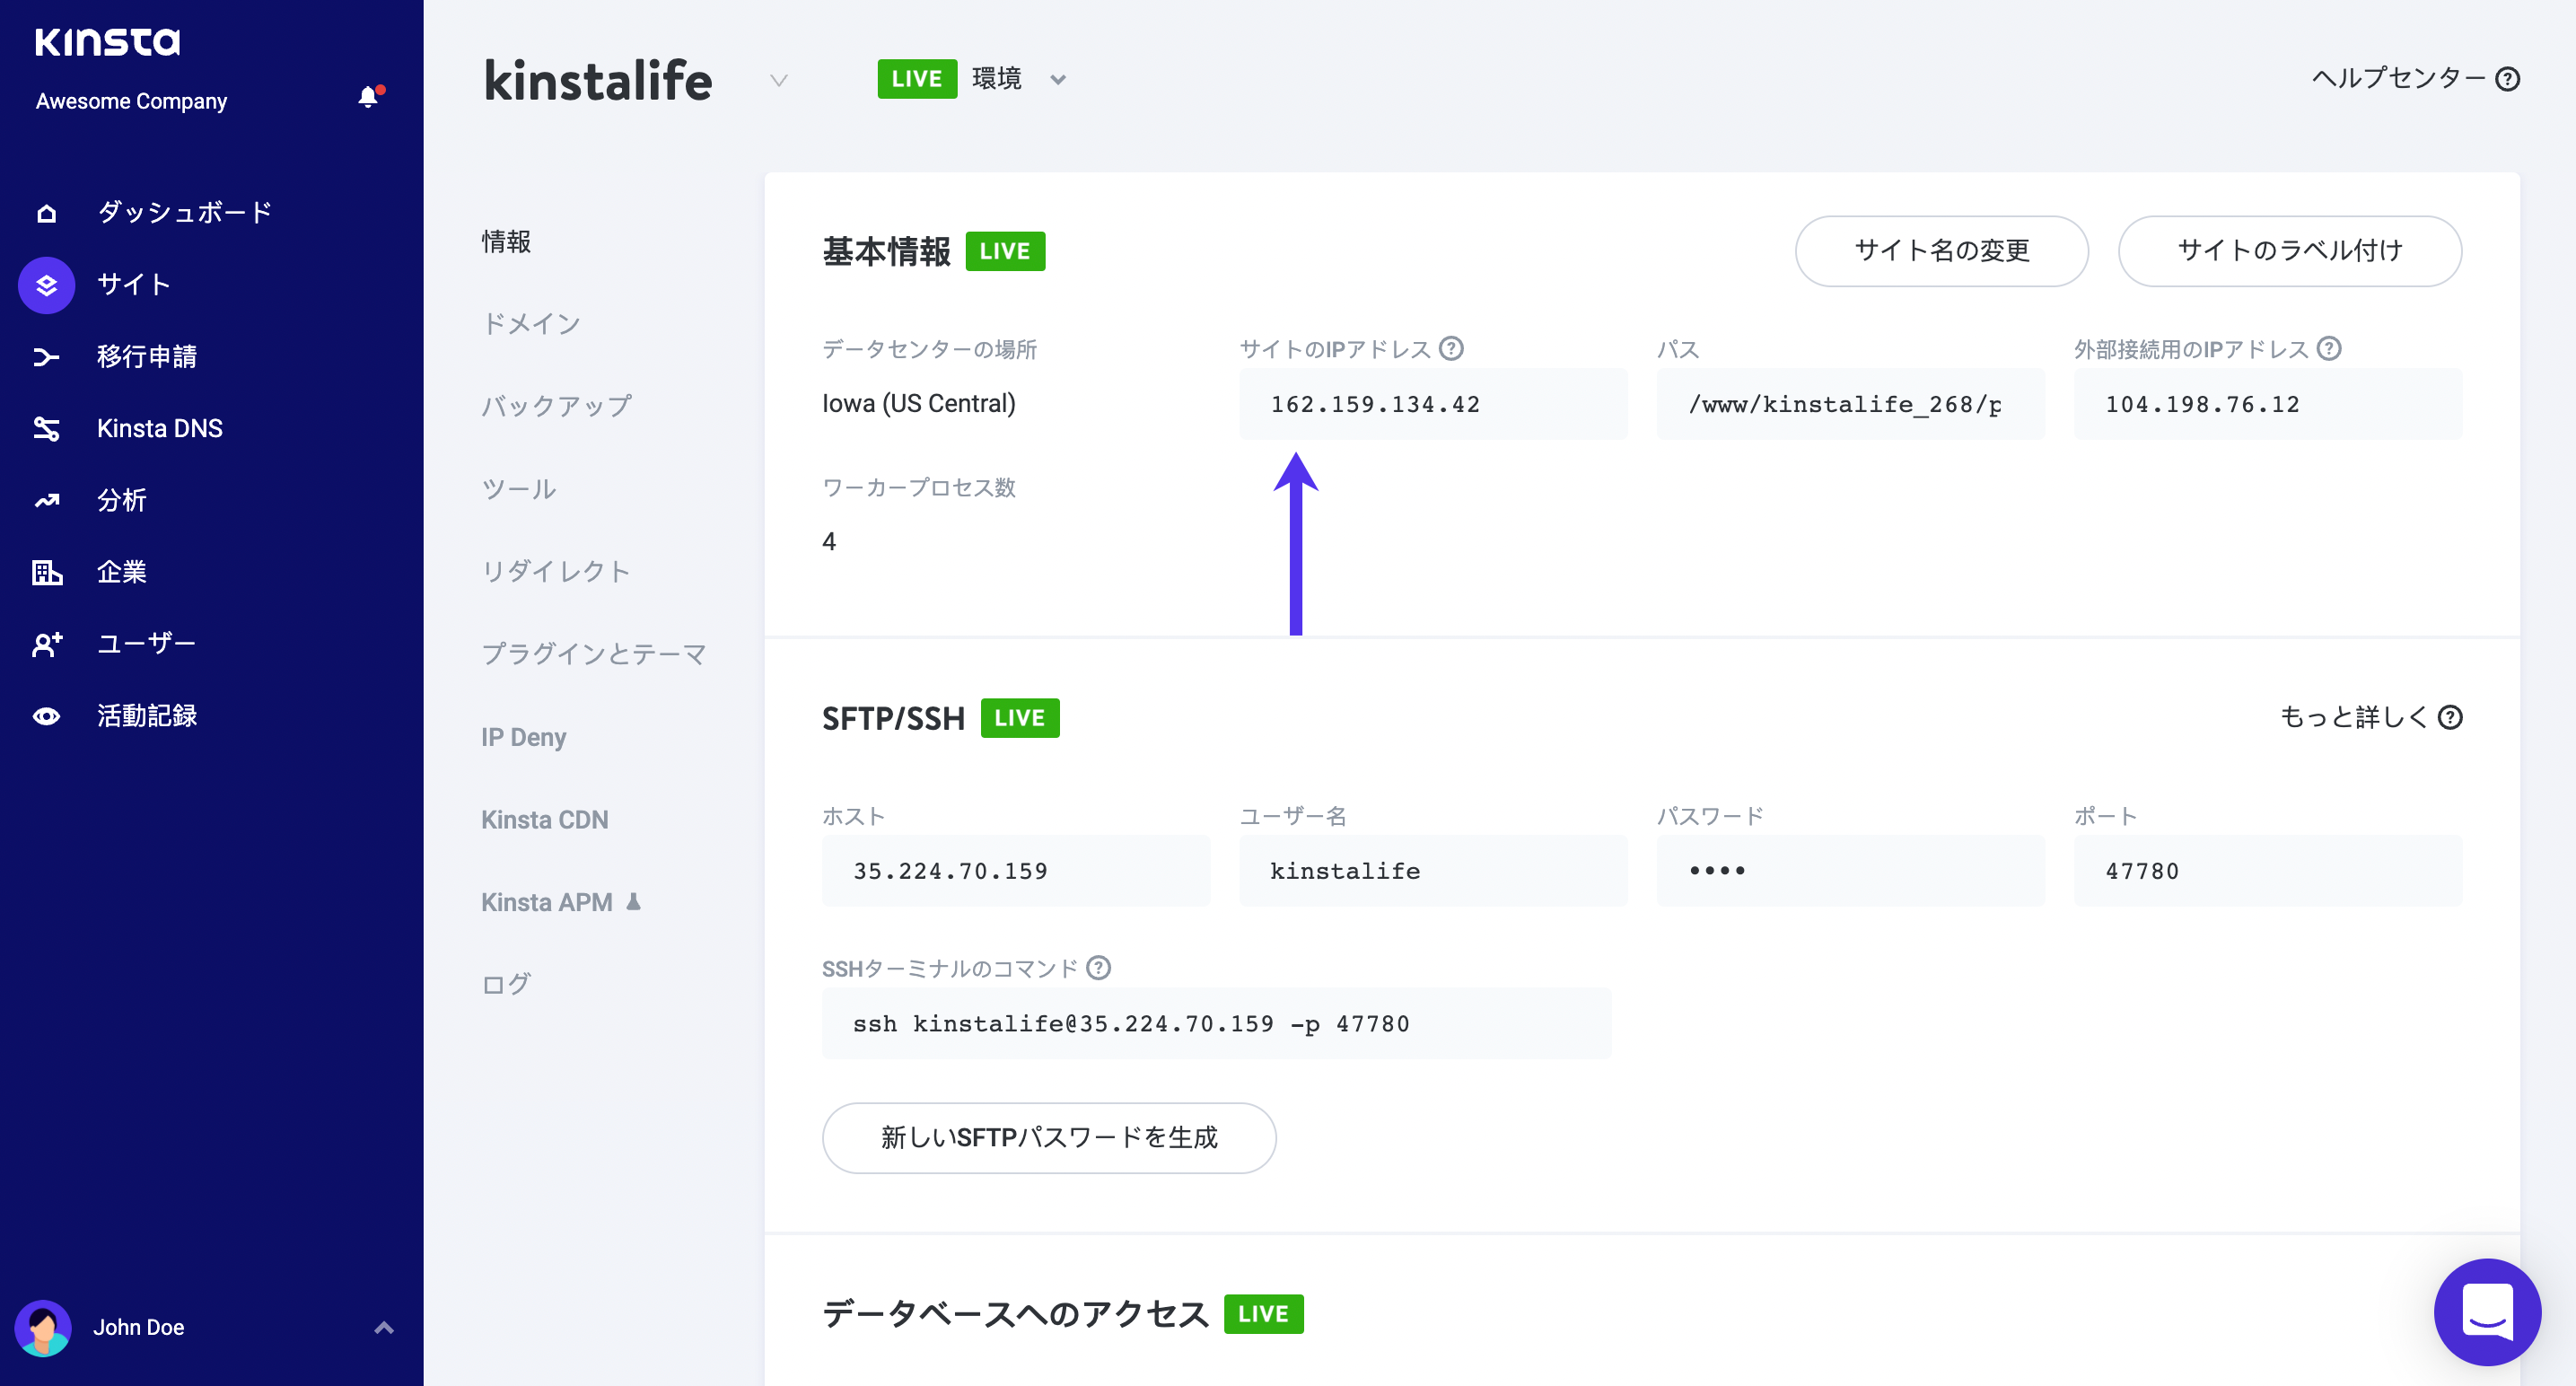Click help center question mark icon
The image size is (2576, 1386).
click(2507, 79)
